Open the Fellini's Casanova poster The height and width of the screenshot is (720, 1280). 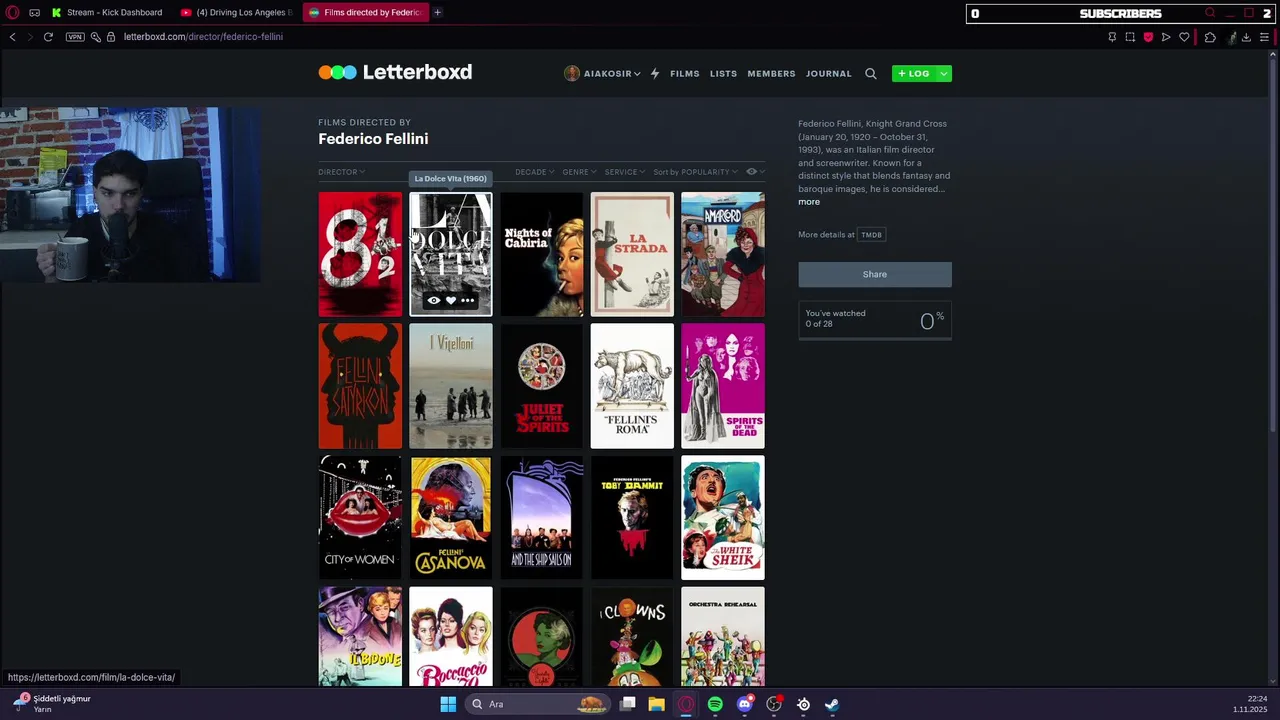[x=451, y=518]
